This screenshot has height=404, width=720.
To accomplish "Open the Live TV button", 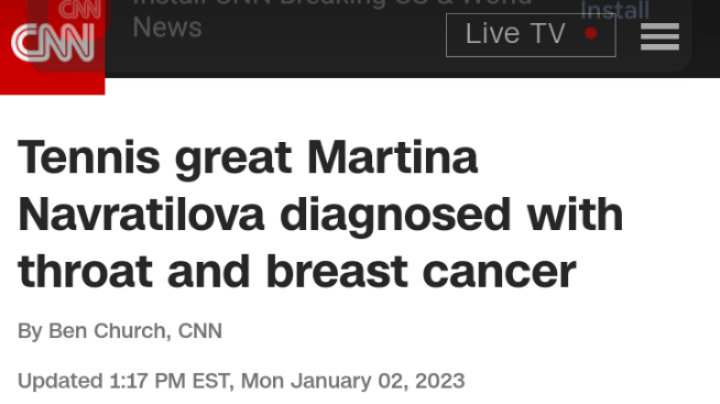I will tap(530, 35).
